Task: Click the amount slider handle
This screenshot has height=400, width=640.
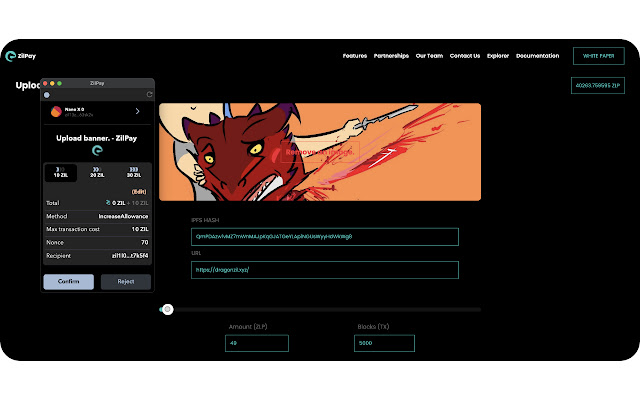Action: pos(167,309)
